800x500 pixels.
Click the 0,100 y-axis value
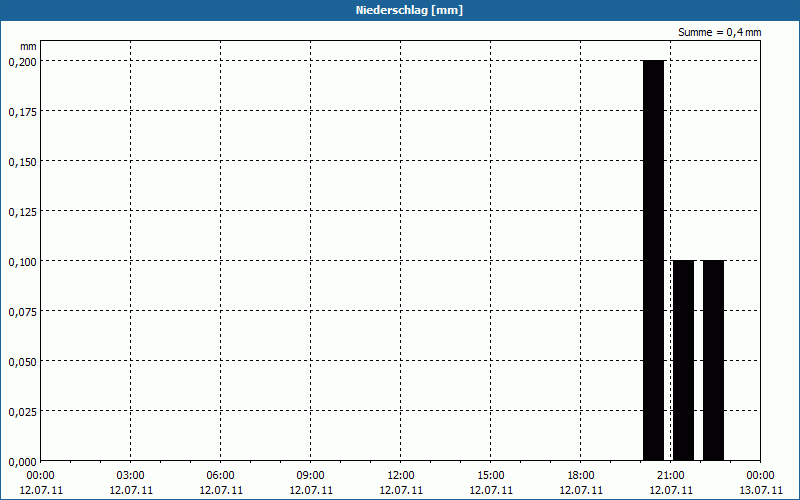point(22,261)
